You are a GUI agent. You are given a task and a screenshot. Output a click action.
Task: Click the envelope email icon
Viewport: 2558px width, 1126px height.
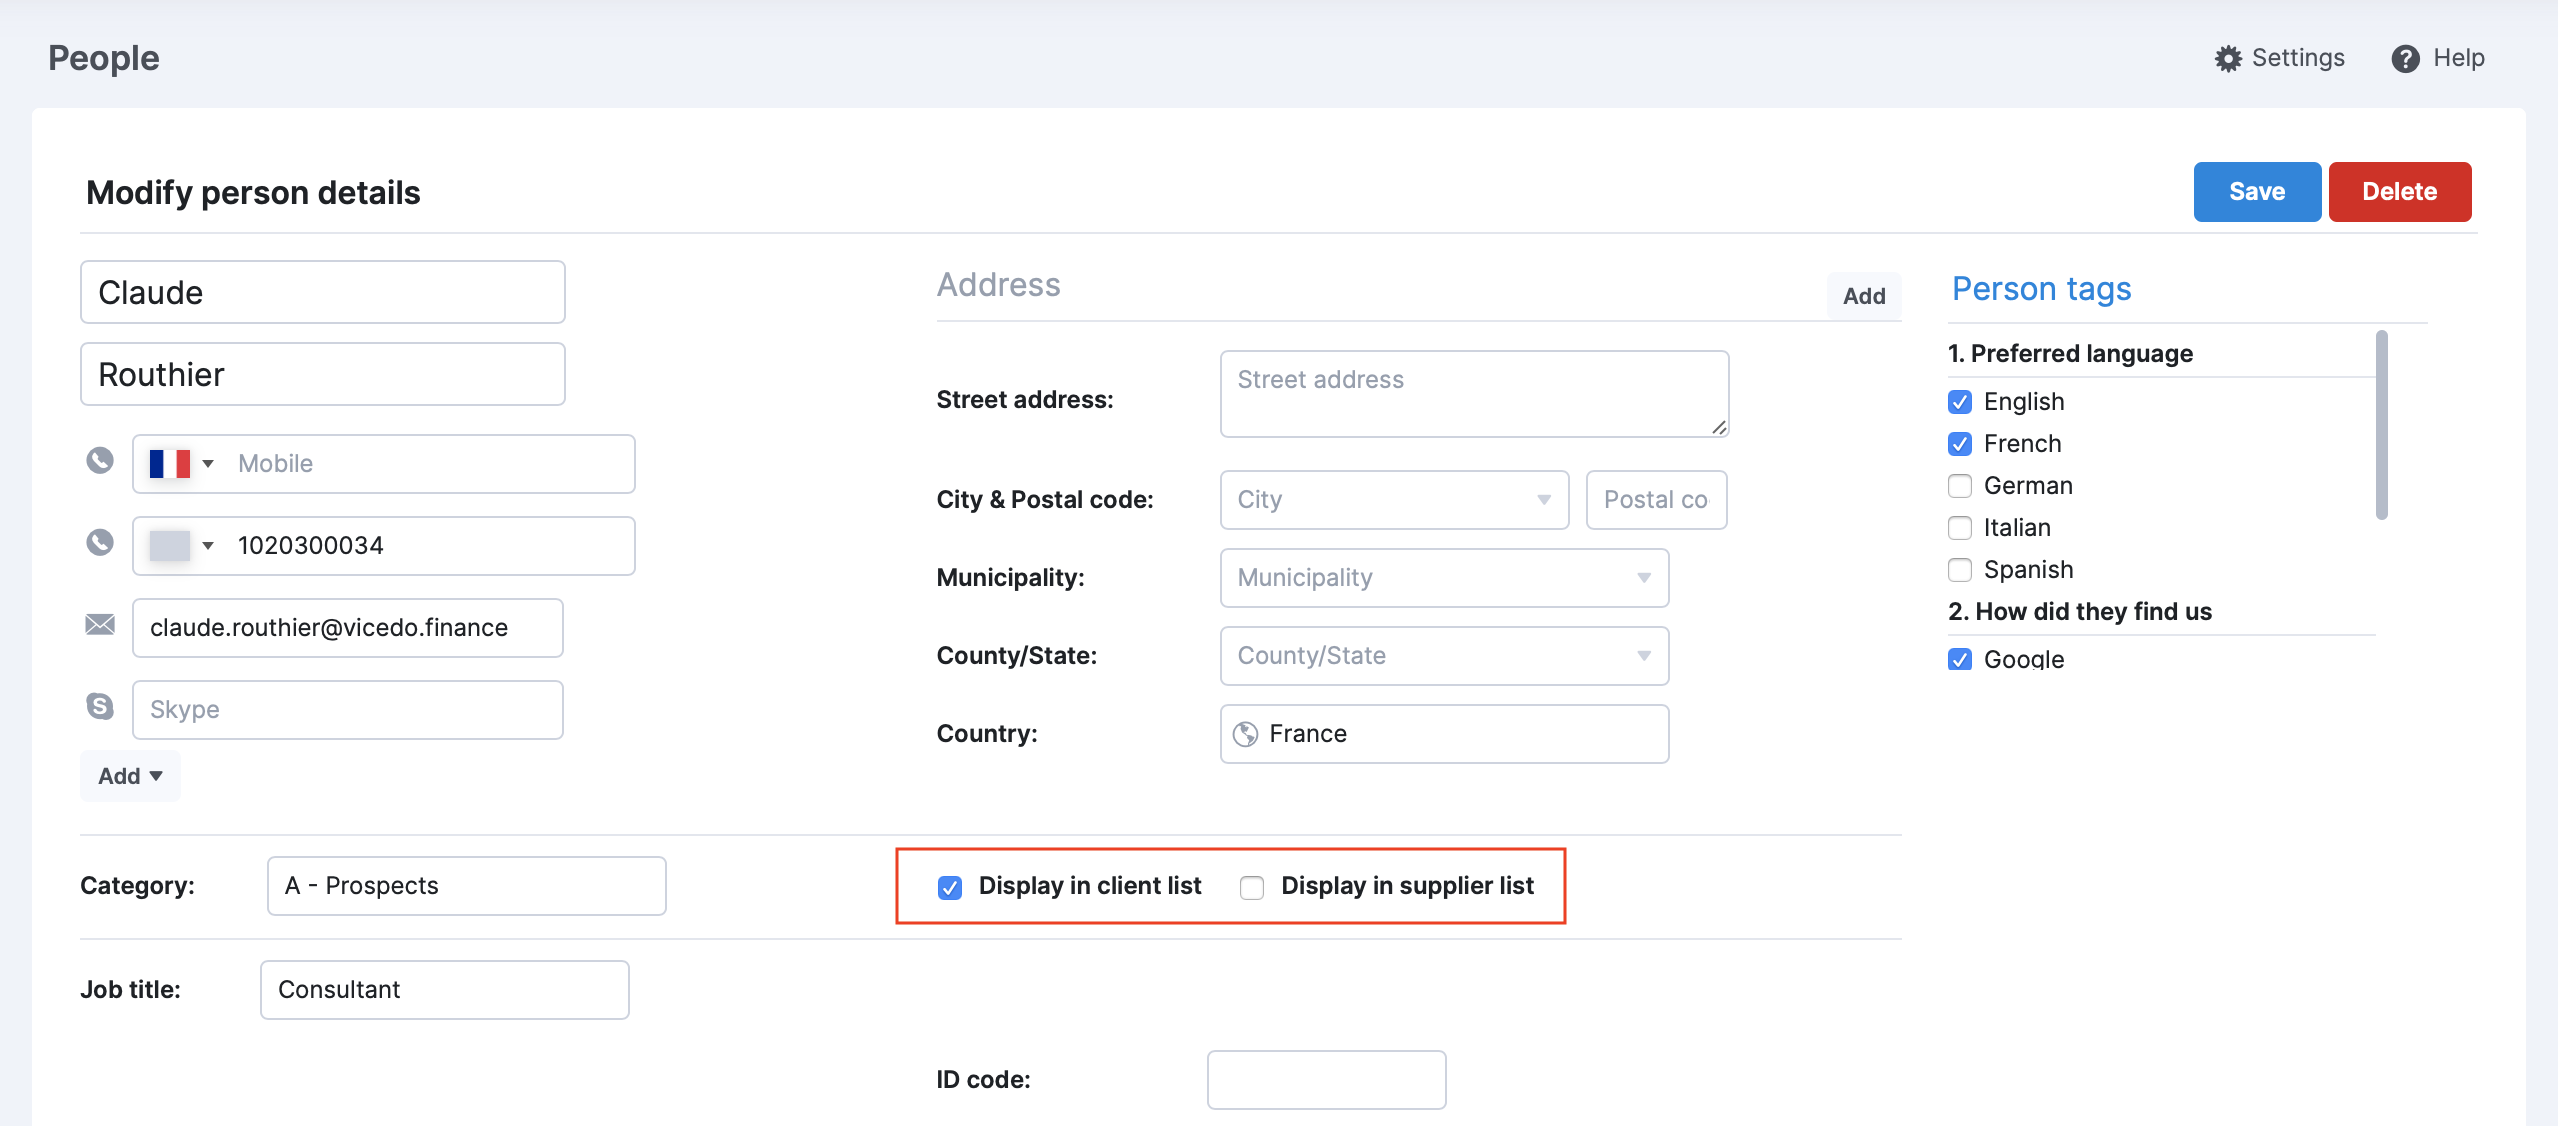click(x=100, y=625)
